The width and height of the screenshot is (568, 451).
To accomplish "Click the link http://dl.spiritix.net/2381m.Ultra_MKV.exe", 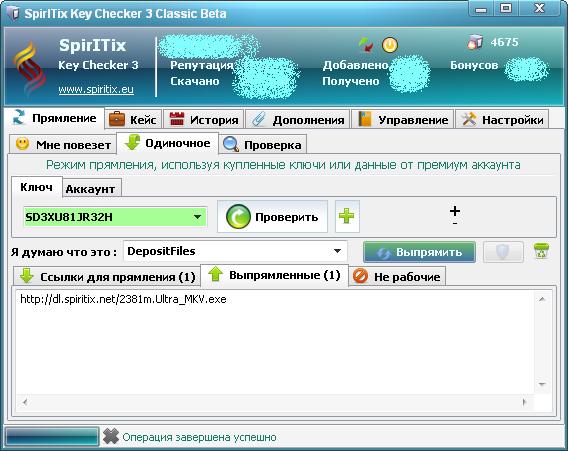I will [123, 299].
